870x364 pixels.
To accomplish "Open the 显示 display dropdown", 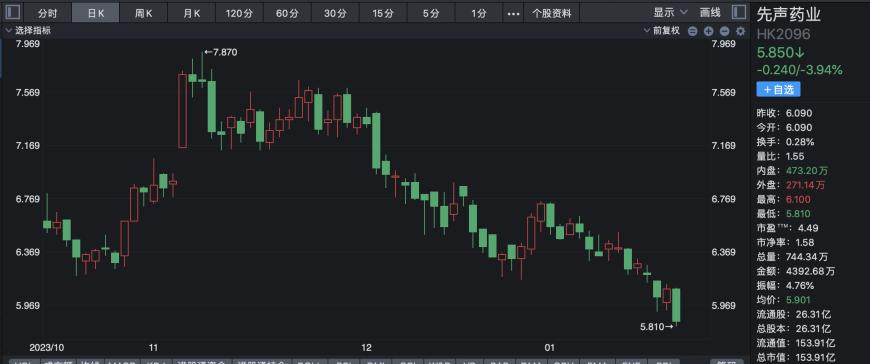I will pos(670,12).
